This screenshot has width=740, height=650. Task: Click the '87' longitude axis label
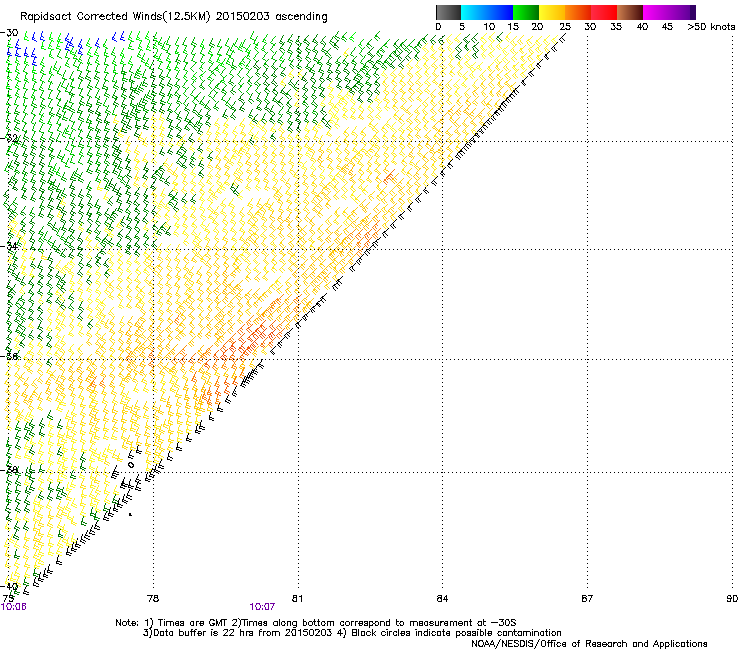click(x=587, y=599)
